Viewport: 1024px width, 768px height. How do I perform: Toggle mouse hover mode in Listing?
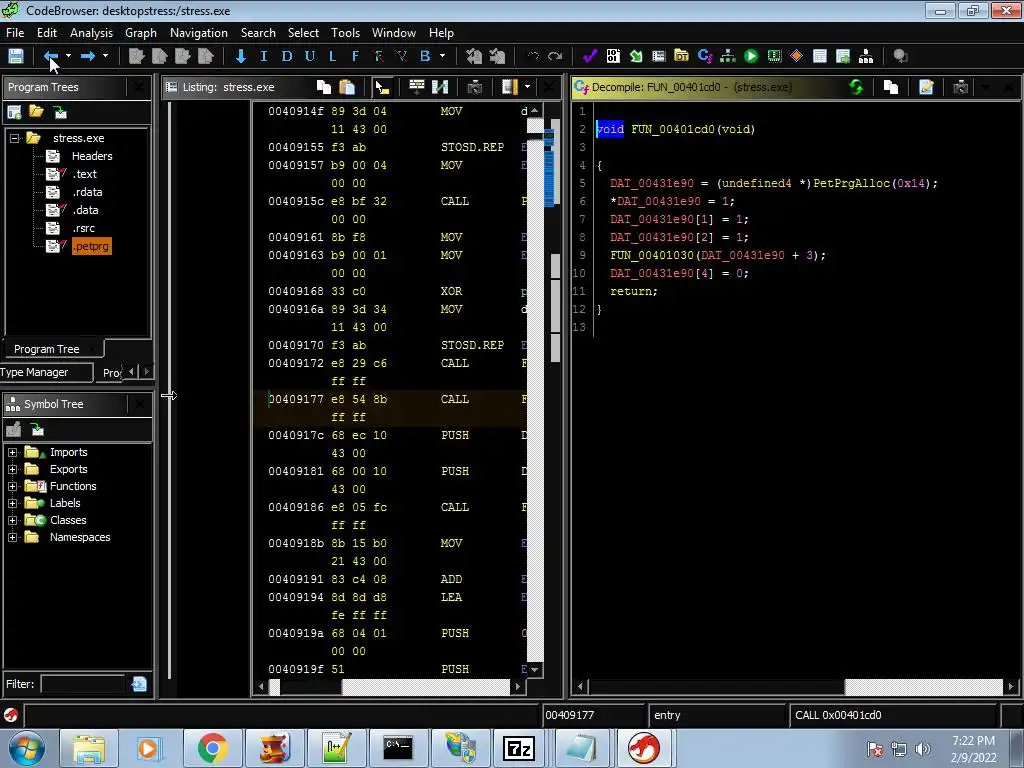click(x=382, y=87)
